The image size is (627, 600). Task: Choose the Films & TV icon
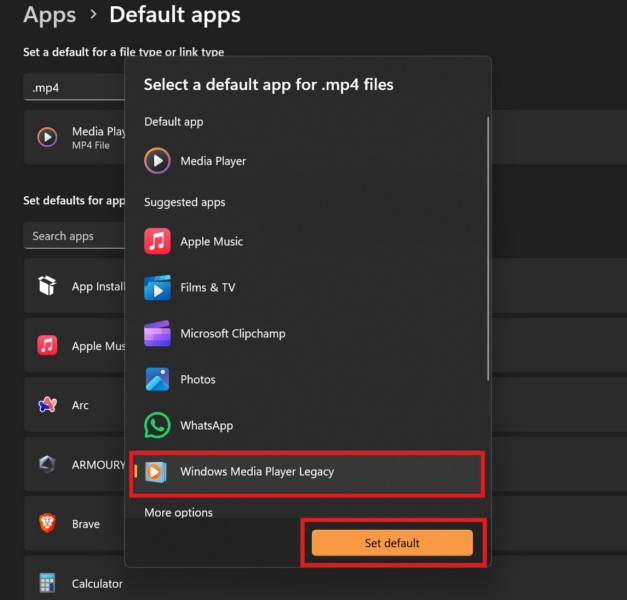(x=157, y=288)
